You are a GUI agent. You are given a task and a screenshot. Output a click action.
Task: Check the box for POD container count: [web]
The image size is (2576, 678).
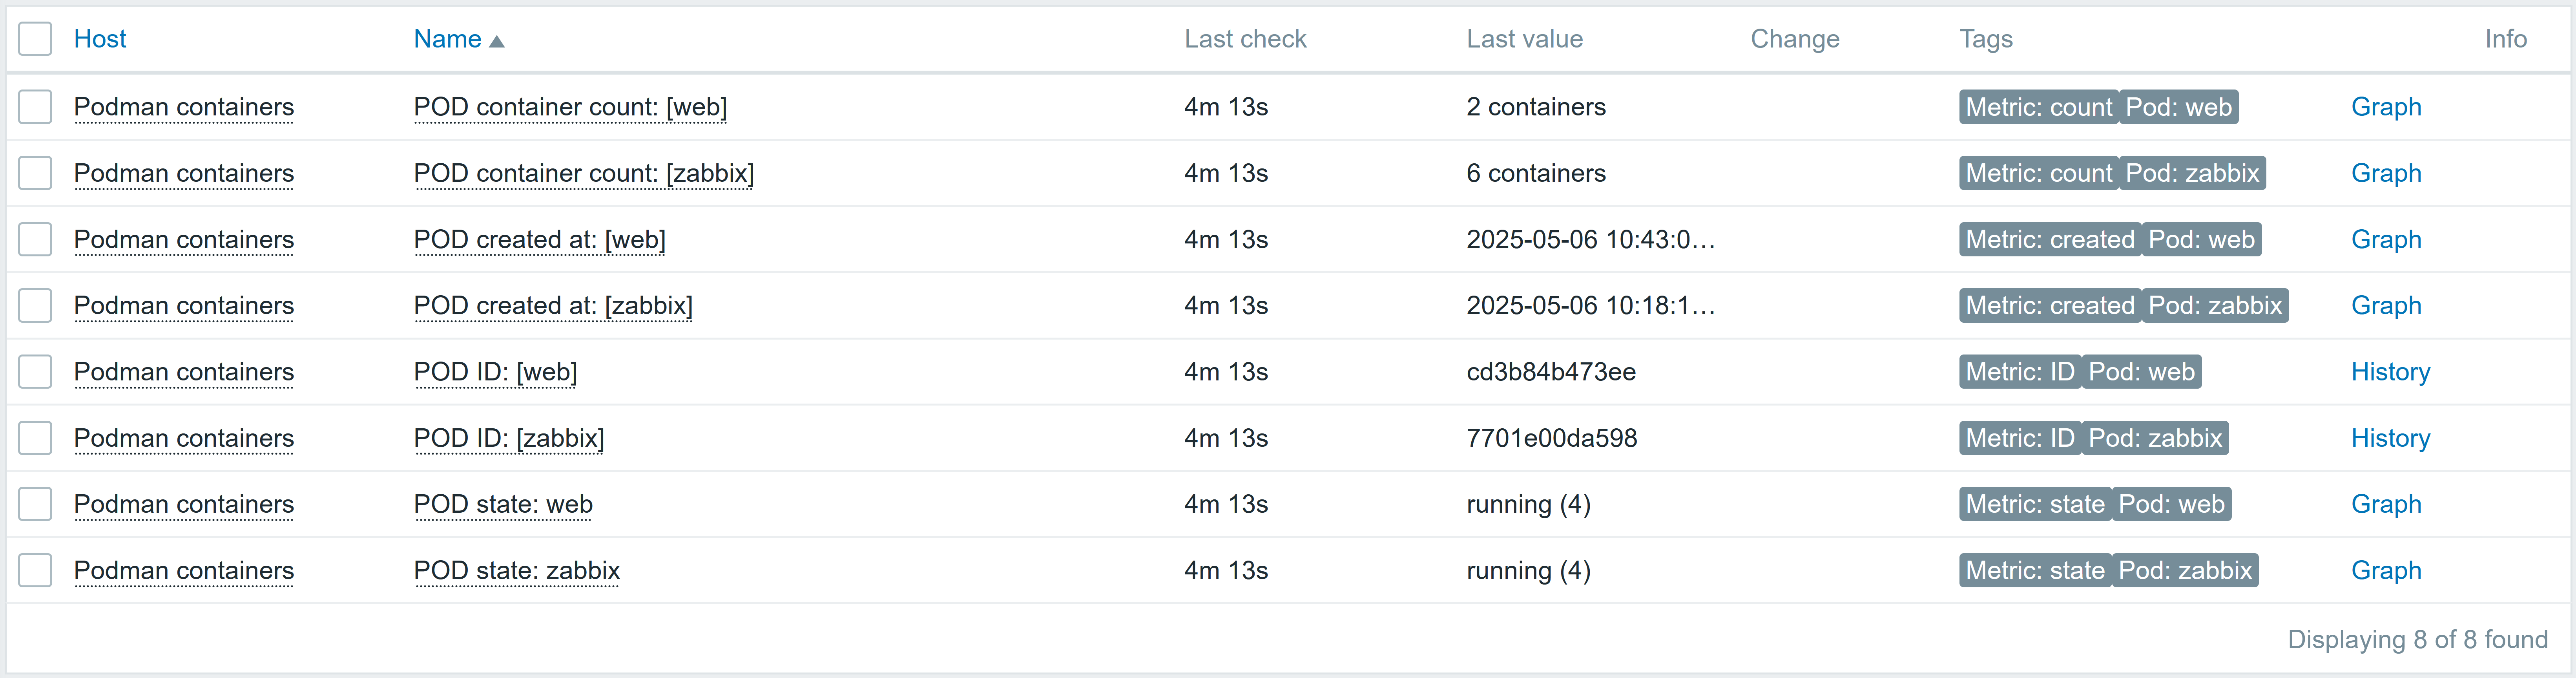pyautogui.click(x=35, y=107)
